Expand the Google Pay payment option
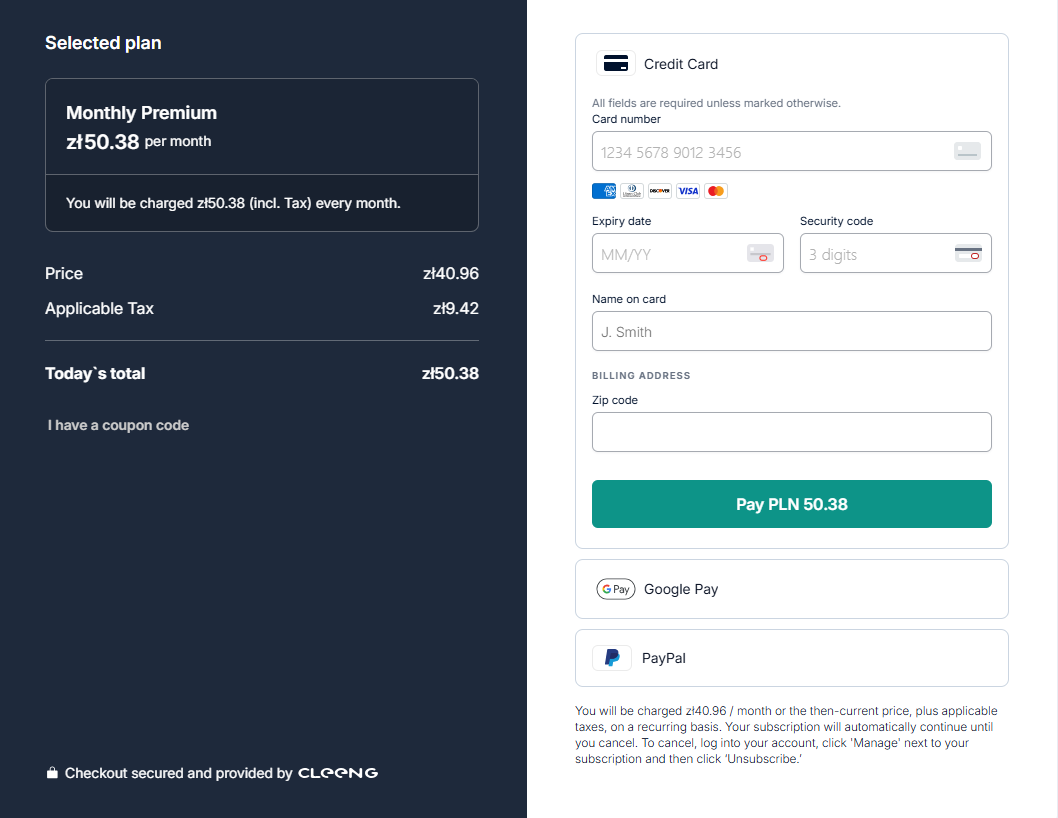Screen dimensions: 1058x818 [x=791, y=589]
